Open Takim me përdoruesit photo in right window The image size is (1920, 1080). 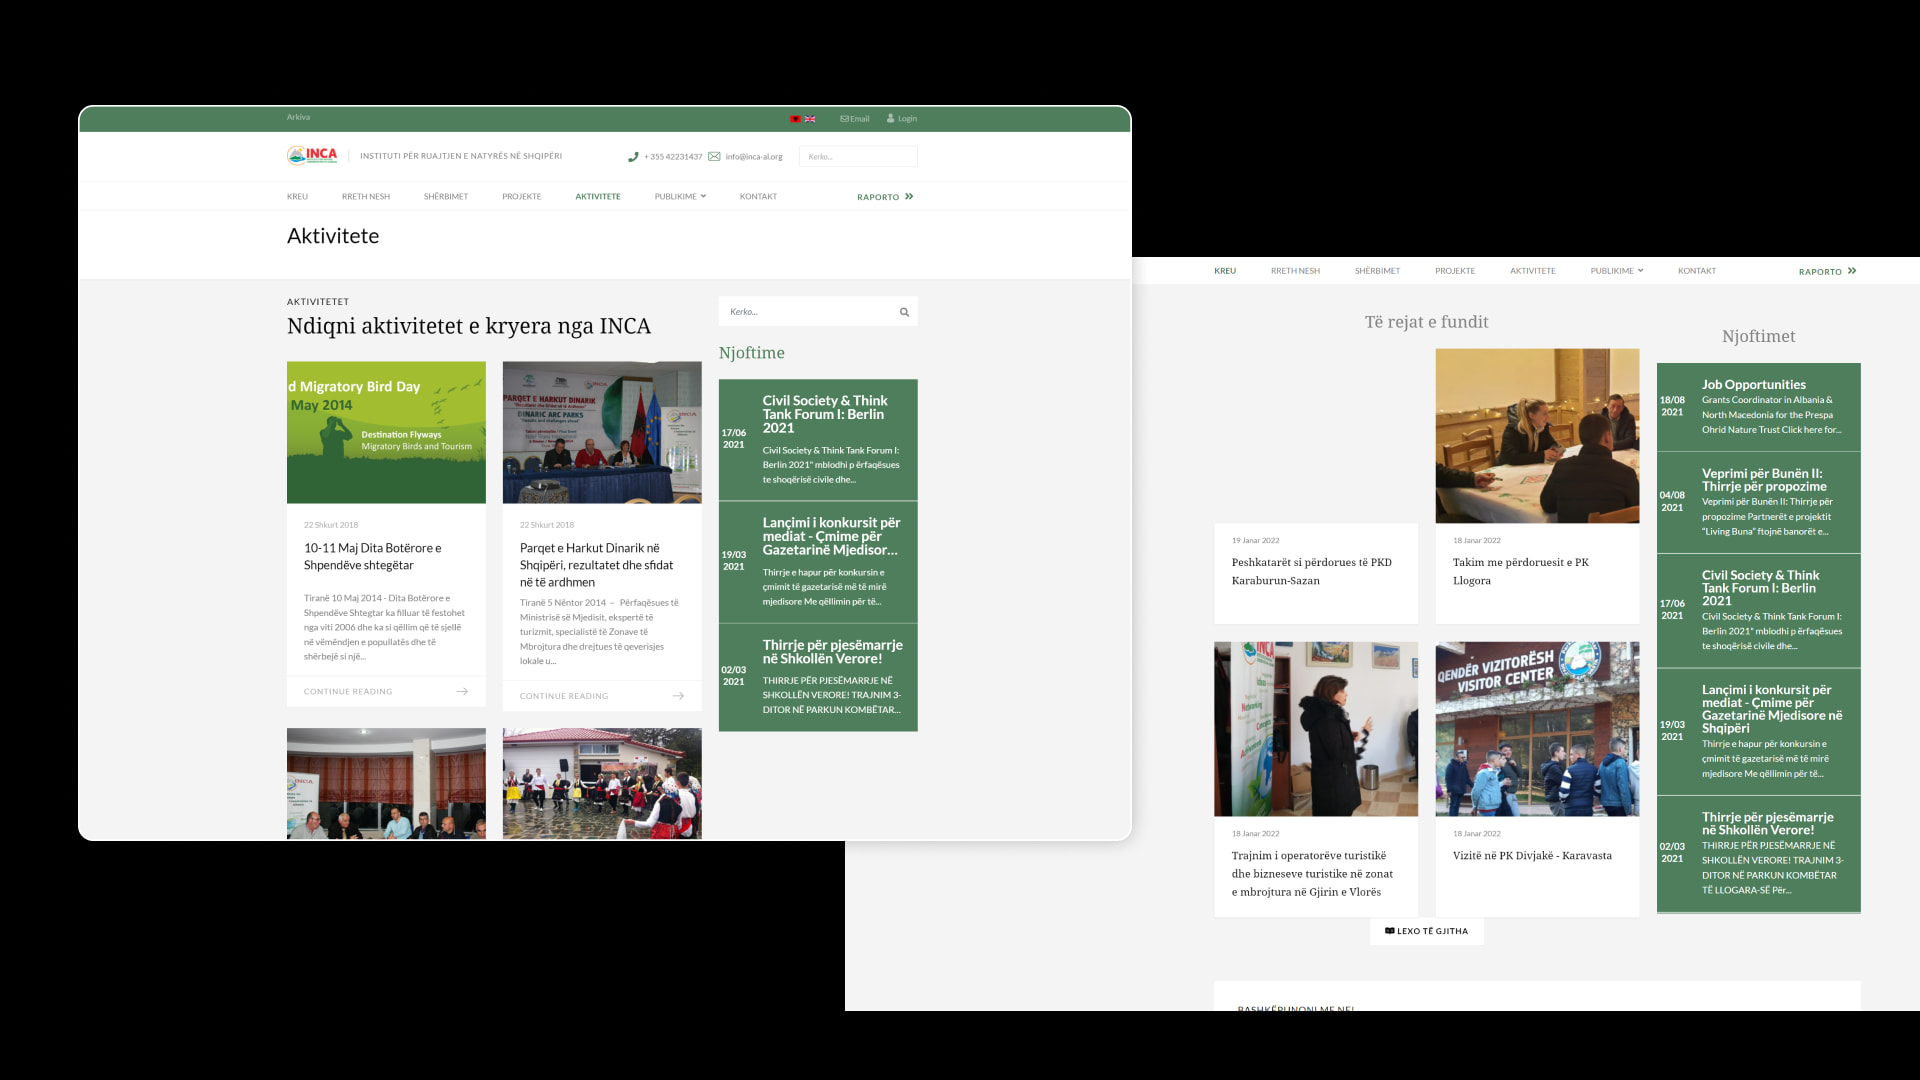point(1537,436)
